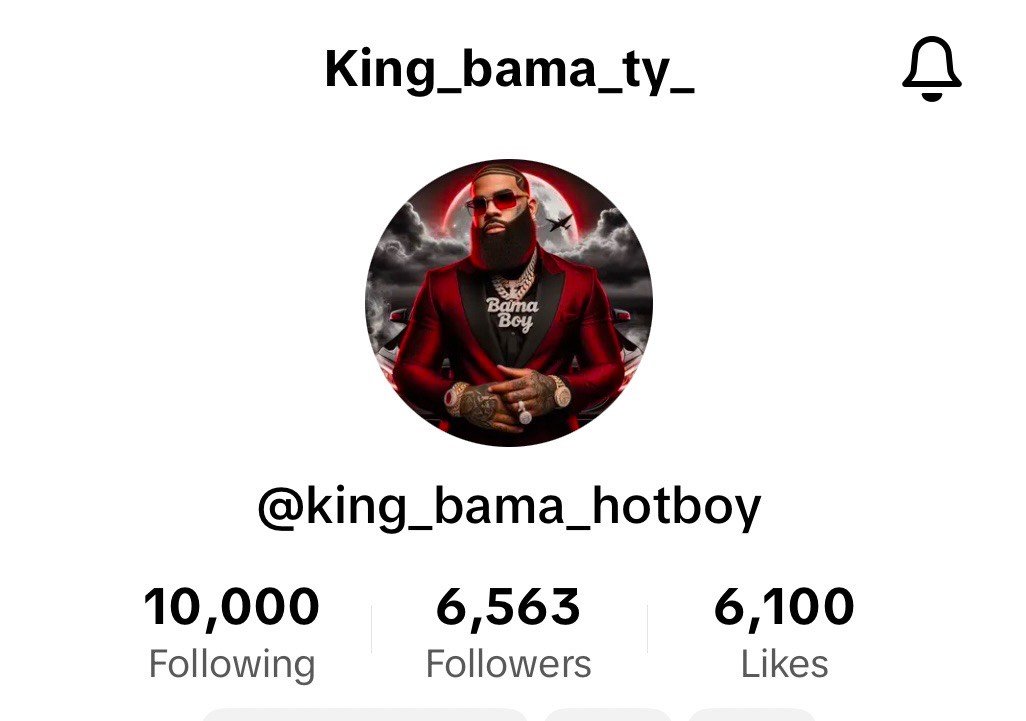Screen dimensions: 1026x721
Task: Open the 6,100 likes count
Action: [x=784, y=607]
